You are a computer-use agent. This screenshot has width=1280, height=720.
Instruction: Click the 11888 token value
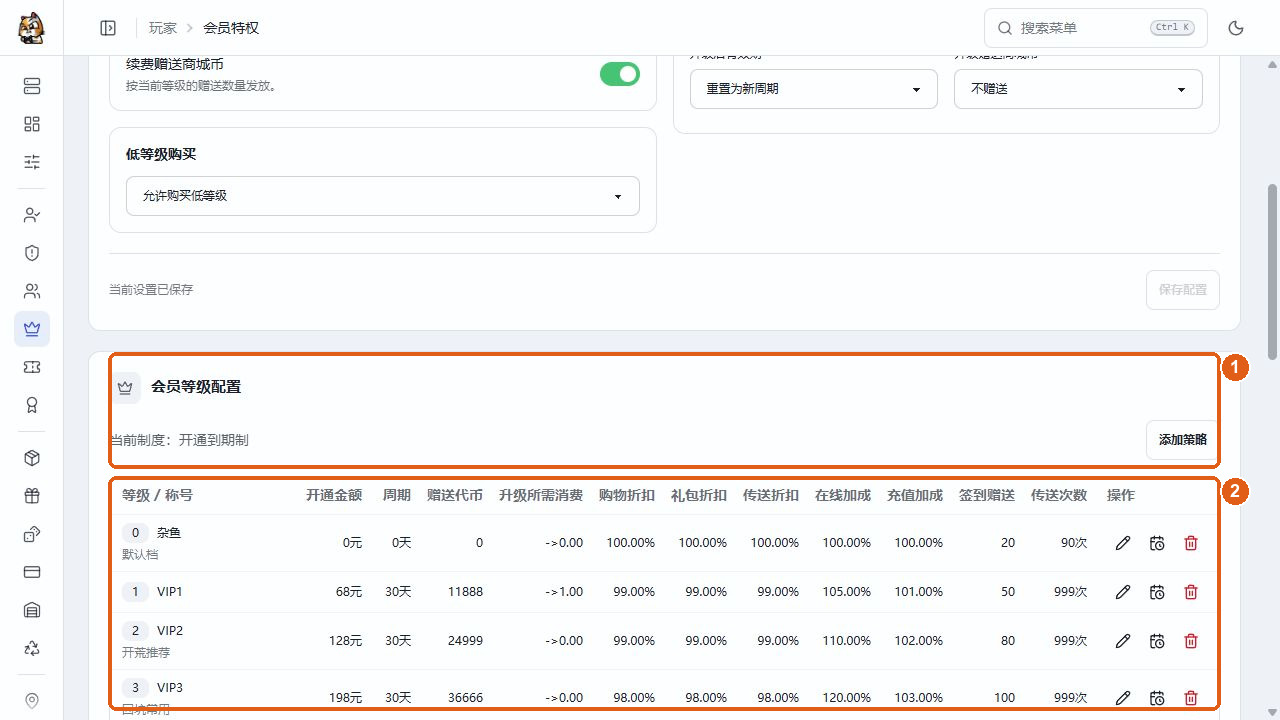pyautogui.click(x=465, y=592)
